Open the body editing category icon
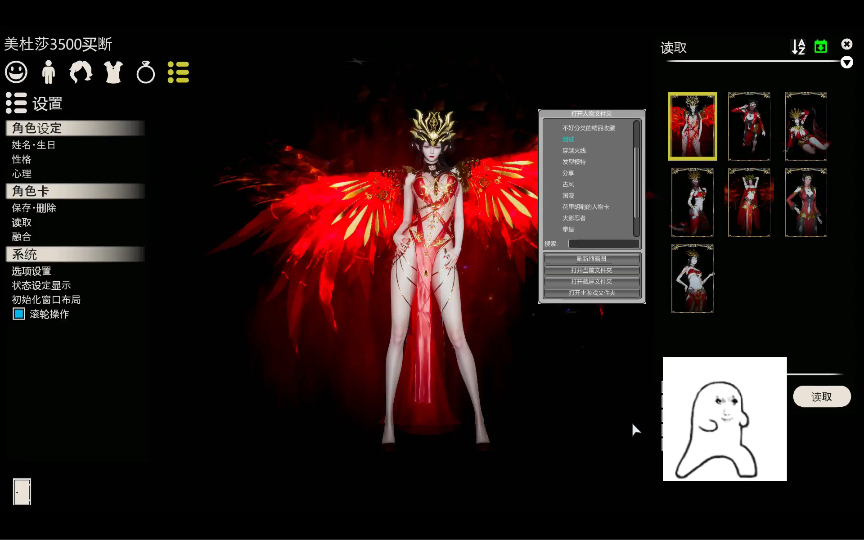Viewport: 864px width, 540px height. 48,72
